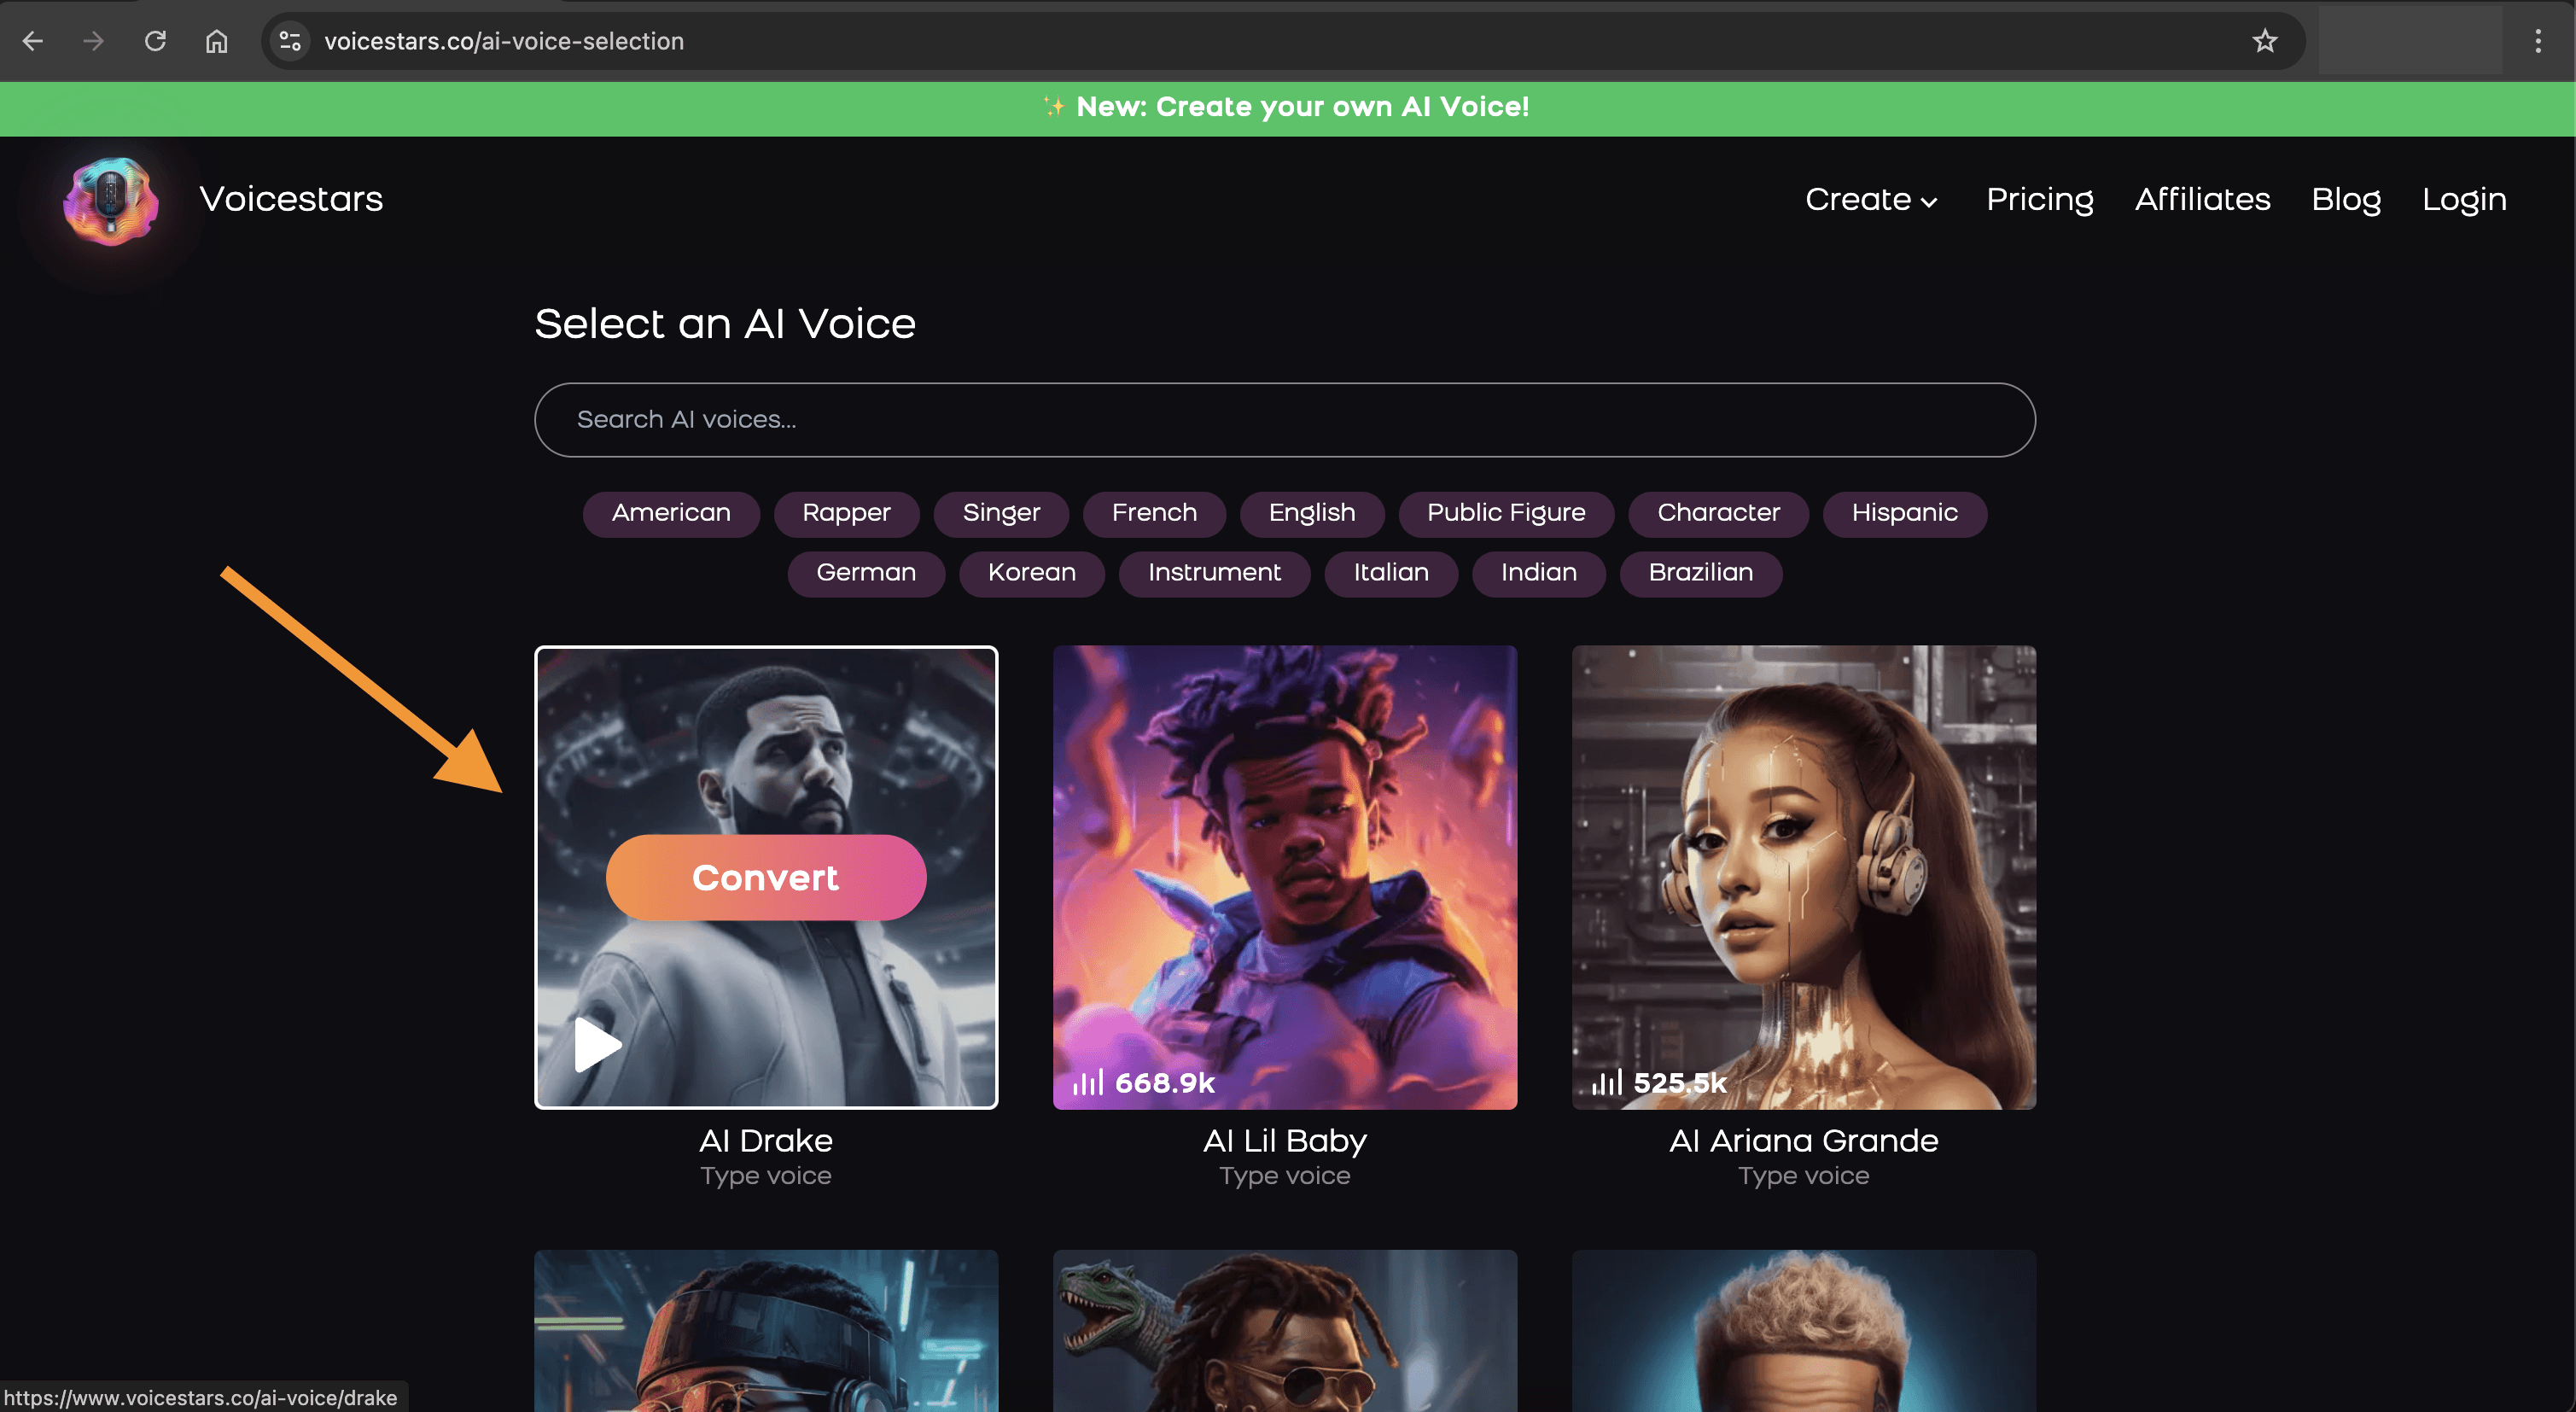
Task: Select the Korean voice filter tag
Action: [1031, 572]
